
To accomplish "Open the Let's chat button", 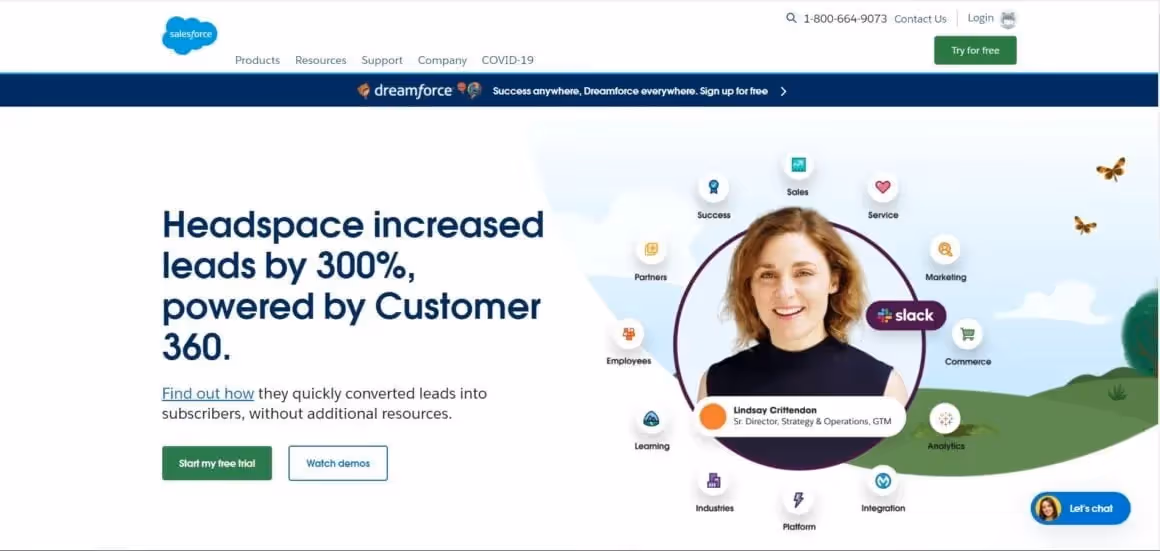I will (1081, 508).
